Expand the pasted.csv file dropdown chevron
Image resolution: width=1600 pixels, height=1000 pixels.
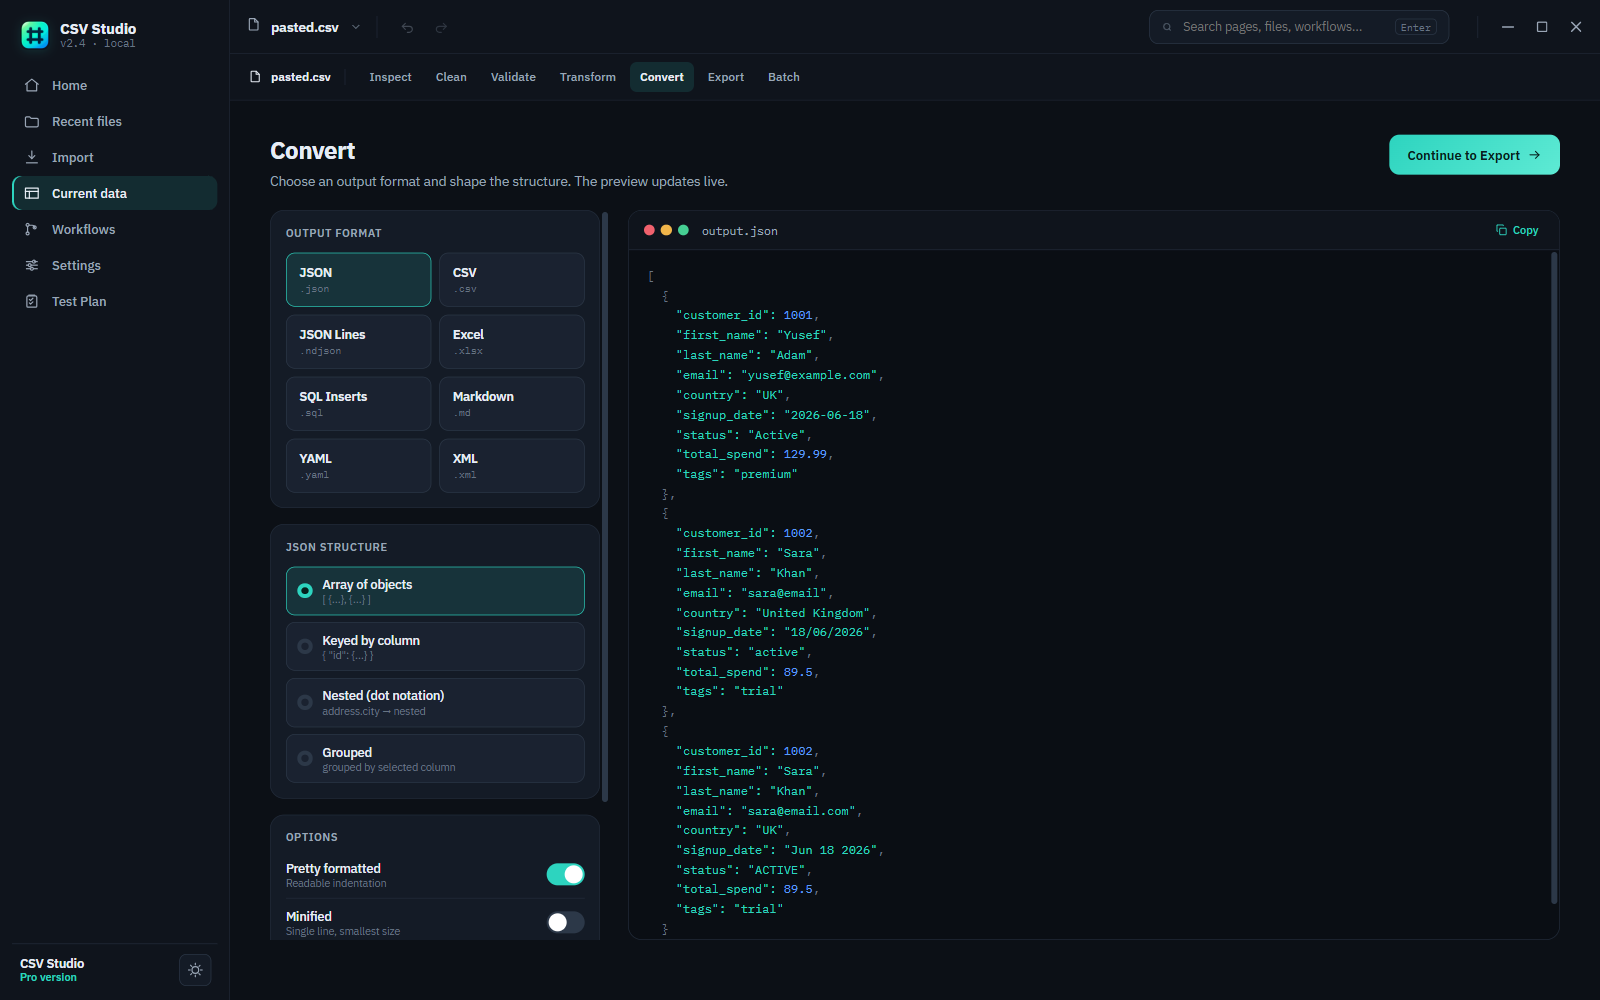(x=356, y=27)
